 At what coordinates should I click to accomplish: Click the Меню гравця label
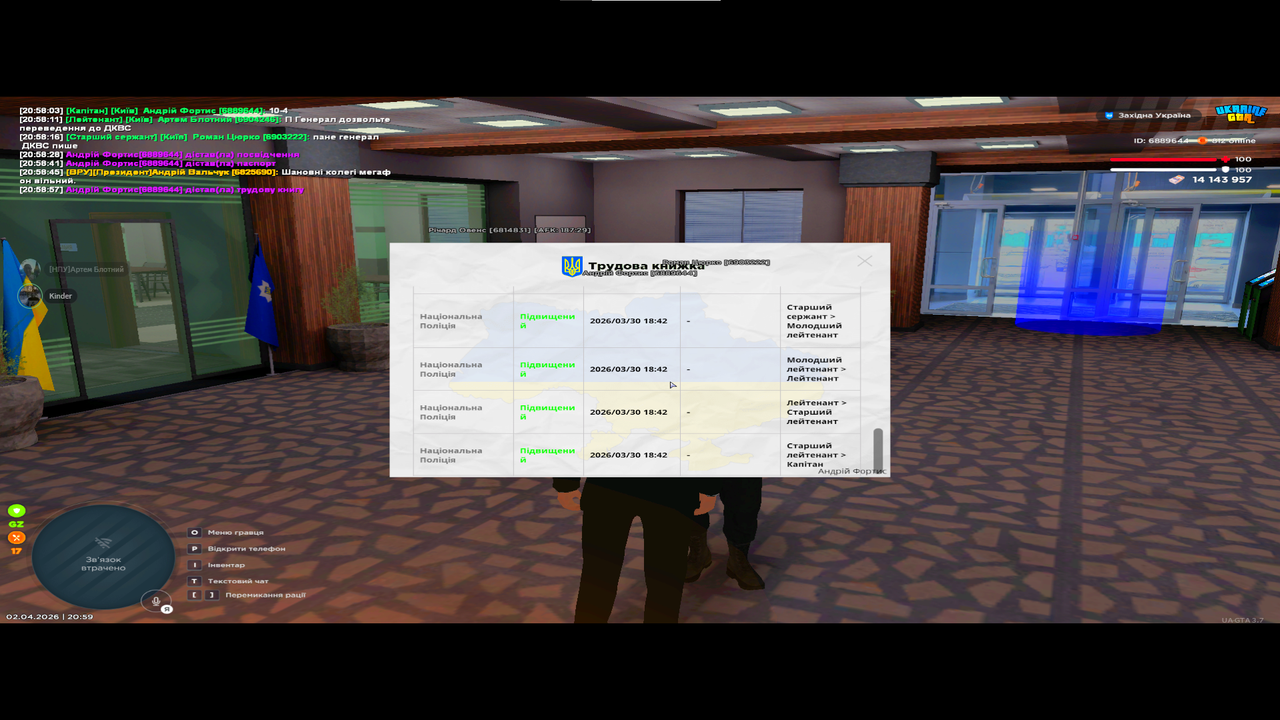(236, 532)
